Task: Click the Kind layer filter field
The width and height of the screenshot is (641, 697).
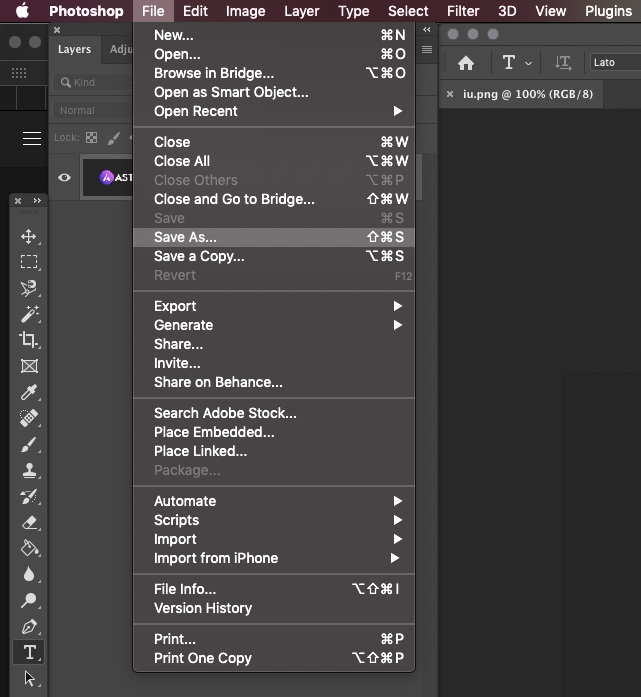Action: point(92,82)
